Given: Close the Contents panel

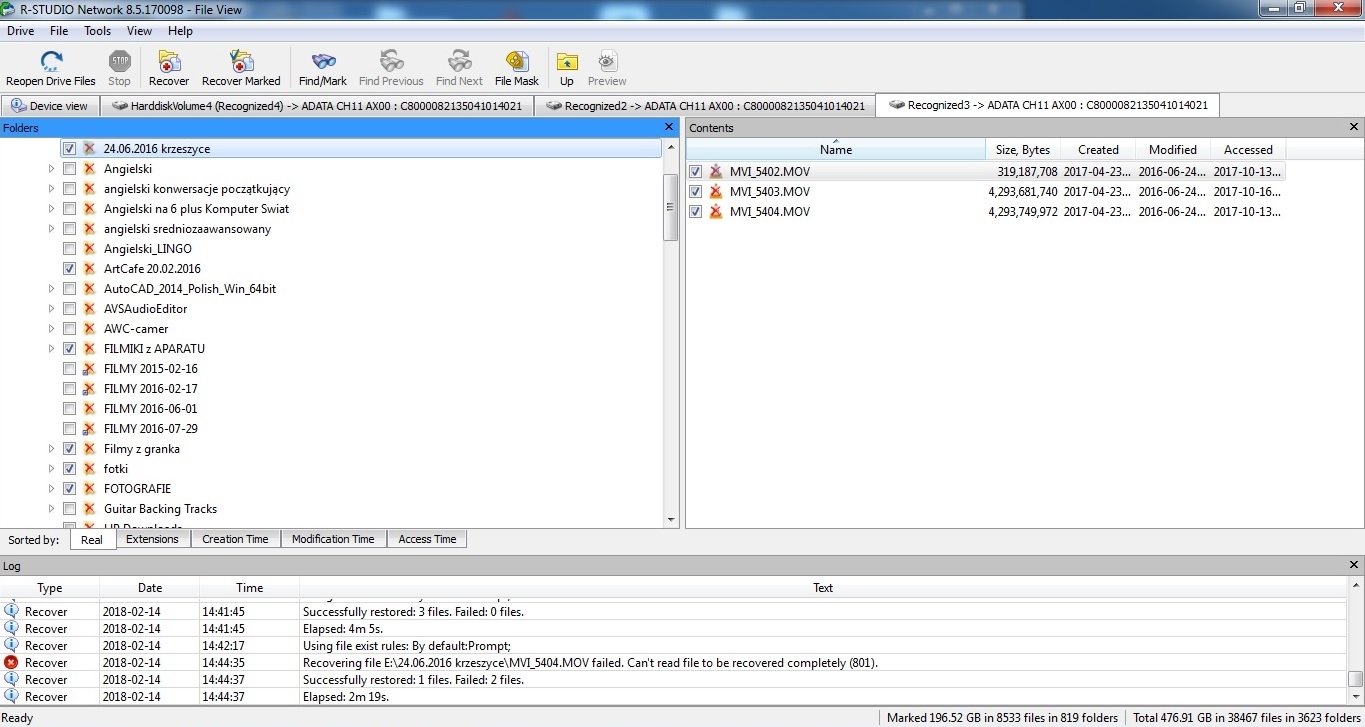Looking at the screenshot, I should (x=1354, y=127).
